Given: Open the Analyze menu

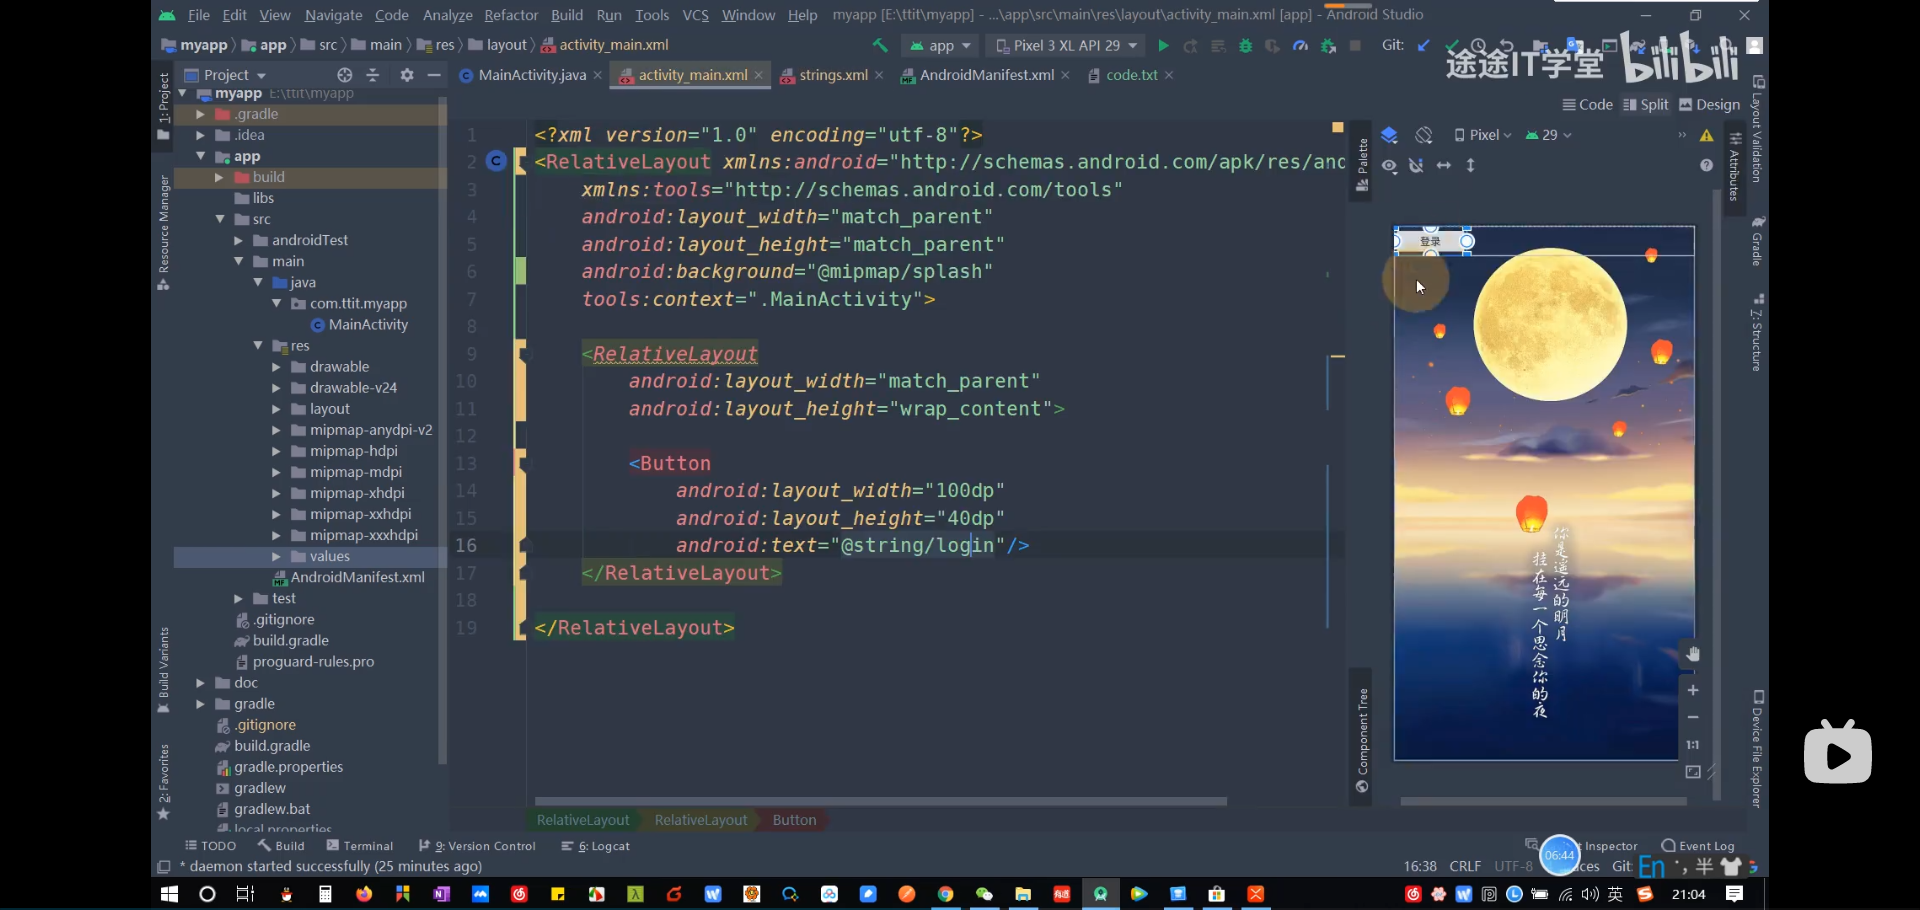Looking at the screenshot, I should (x=447, y=15).
